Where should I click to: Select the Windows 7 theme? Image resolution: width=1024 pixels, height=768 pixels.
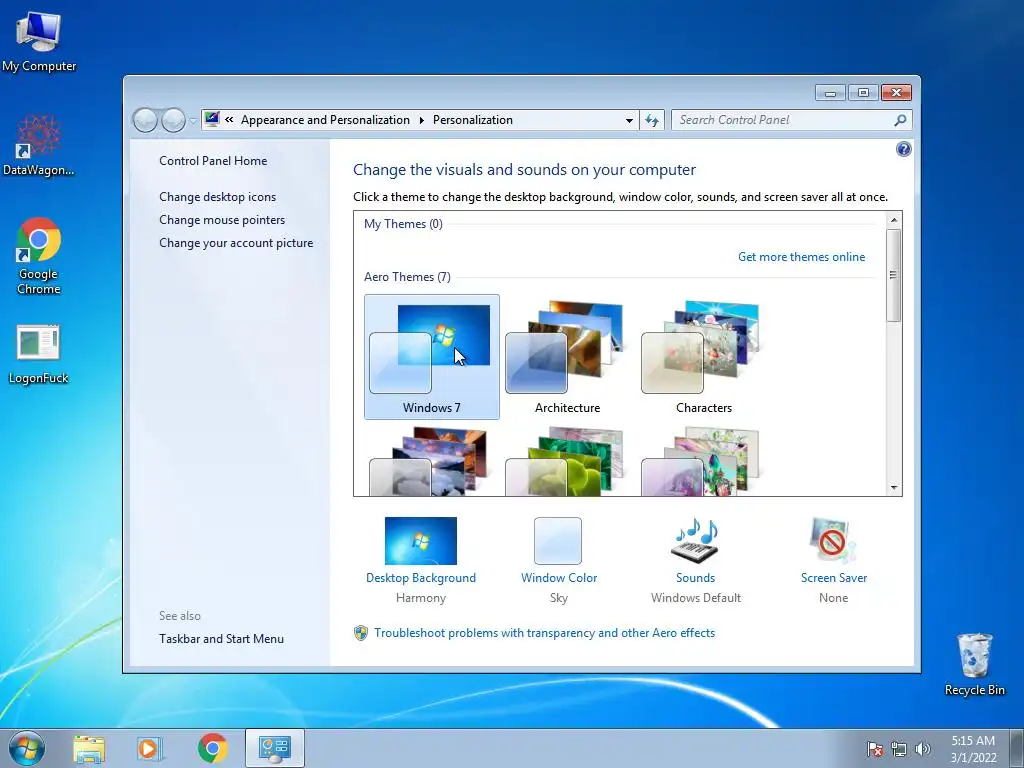tap(432, 357)
